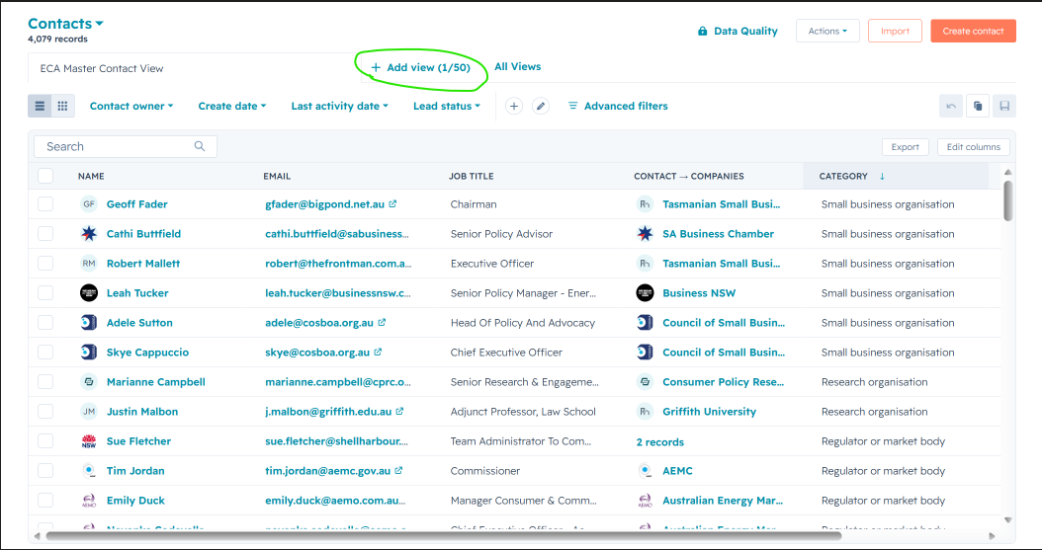Screen dimensions: 1042x550
Task: Click the vertical scrollbar thumb
Action: 1007,200
